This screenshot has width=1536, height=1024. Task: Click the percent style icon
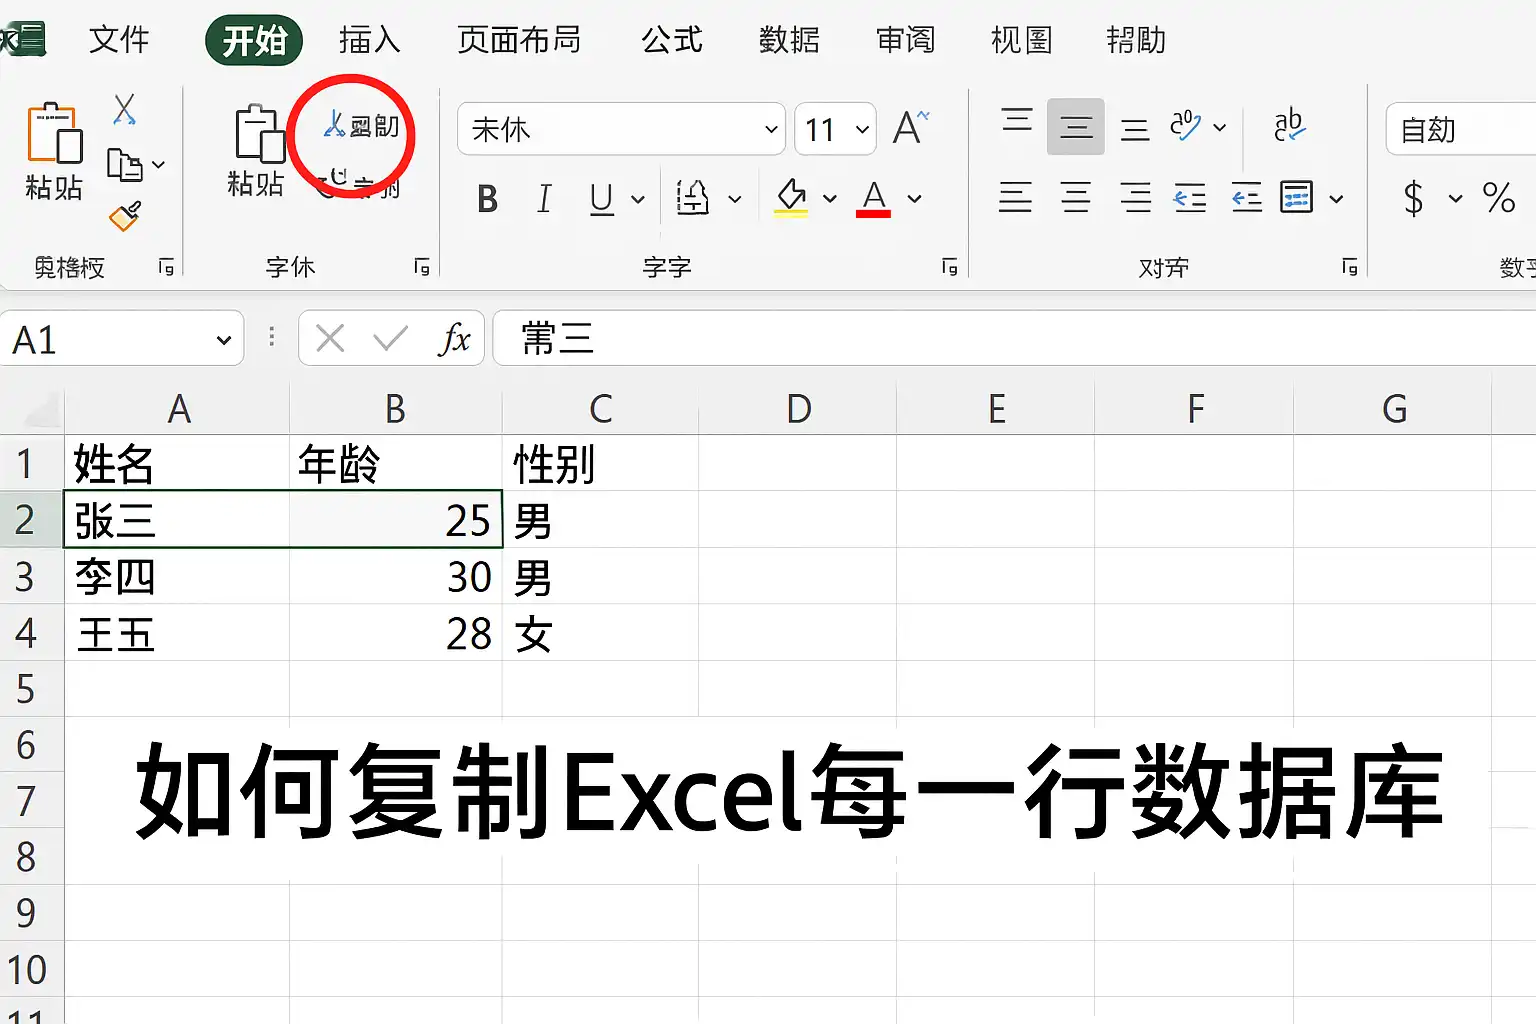tap(1498, 198)
